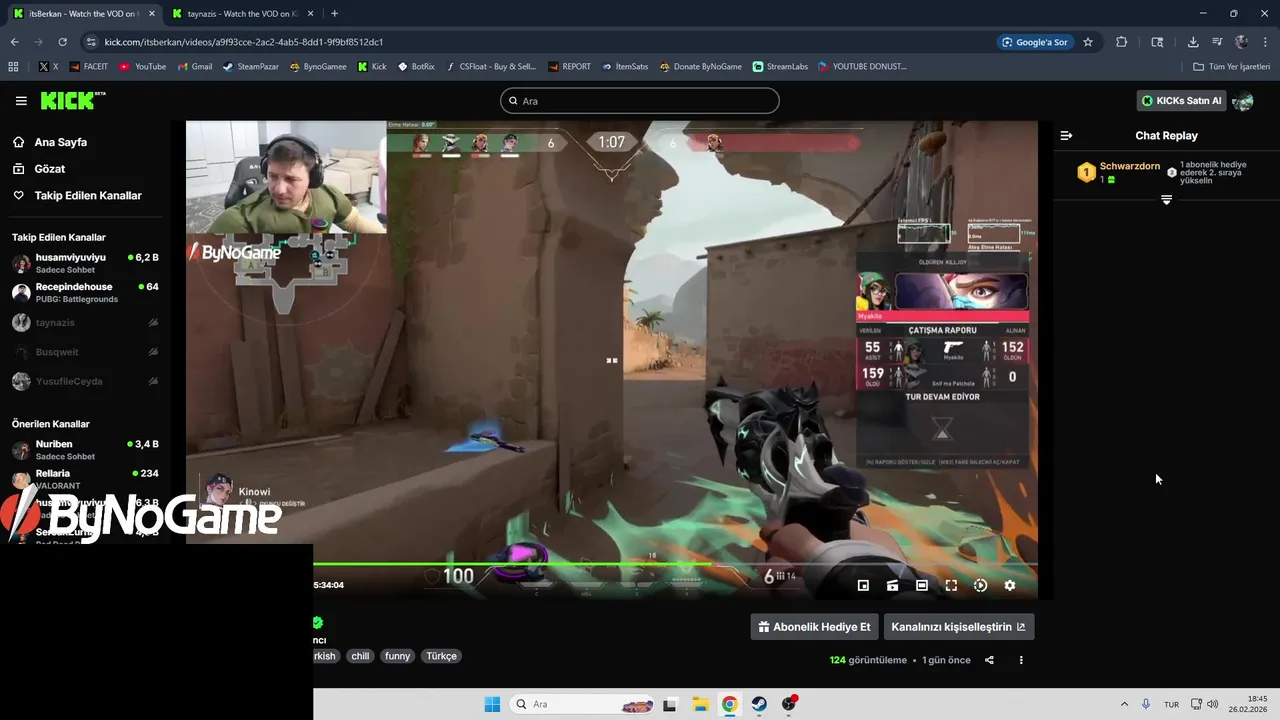Open YouTube bookmark

tap(142, 67)
